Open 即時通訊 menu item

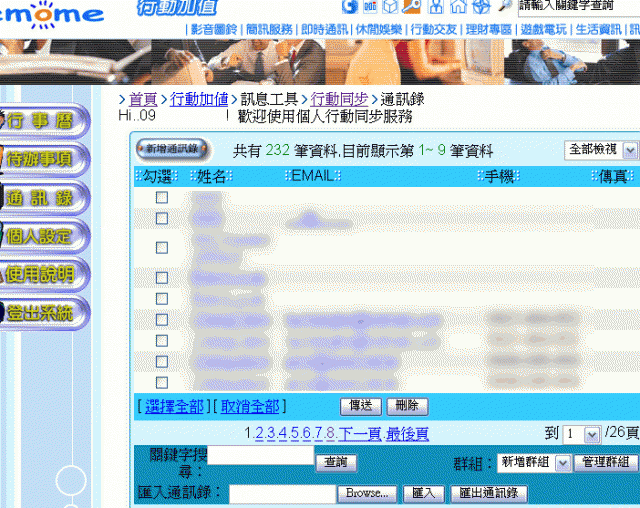point(324,29)
